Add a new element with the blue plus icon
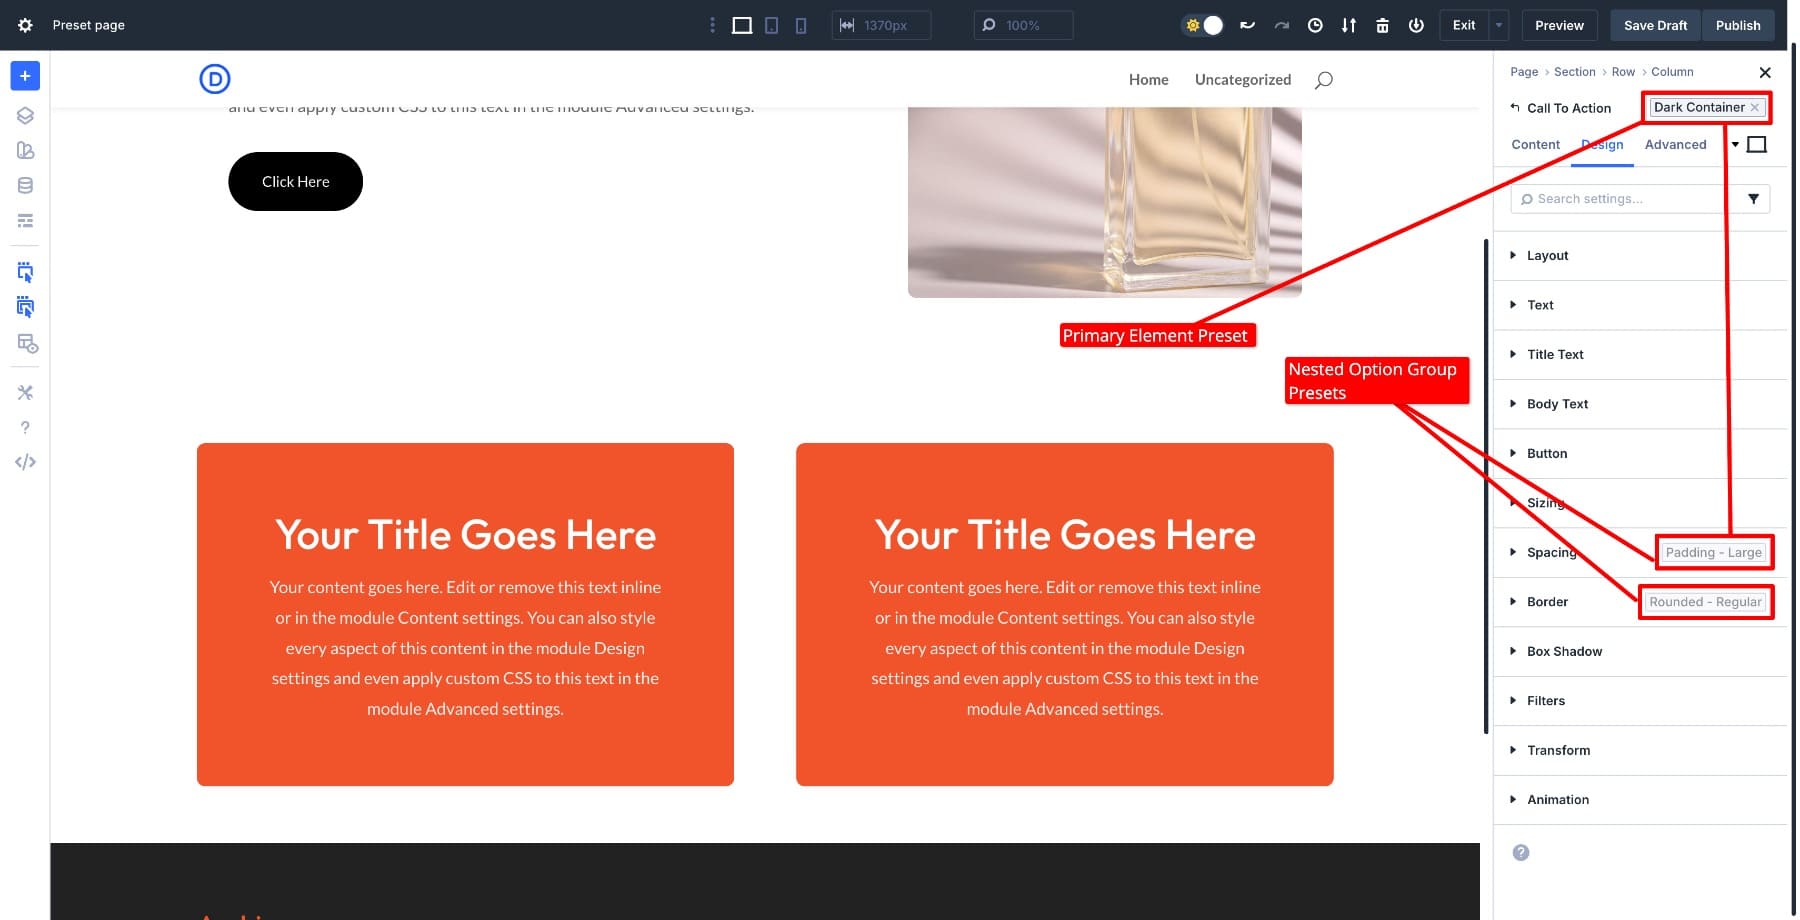Viewport: 1800px width, 920px height. coord(24,75)
